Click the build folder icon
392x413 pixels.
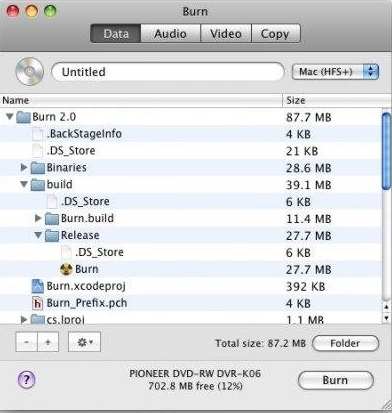point(37,185)
